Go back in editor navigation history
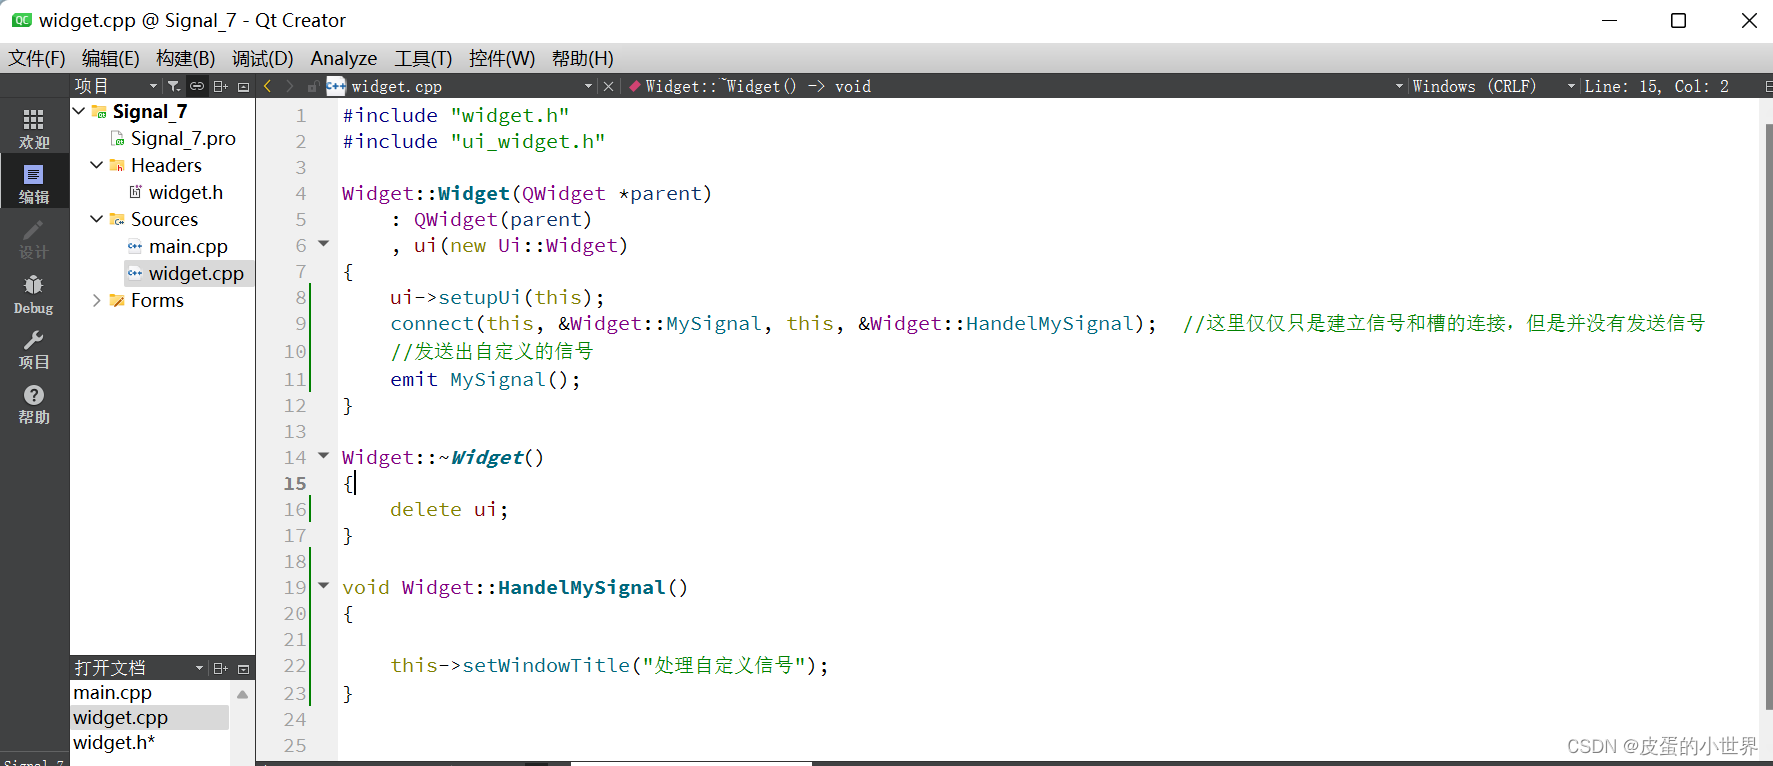Screen dimensions: 1773x766 point(268,86)
